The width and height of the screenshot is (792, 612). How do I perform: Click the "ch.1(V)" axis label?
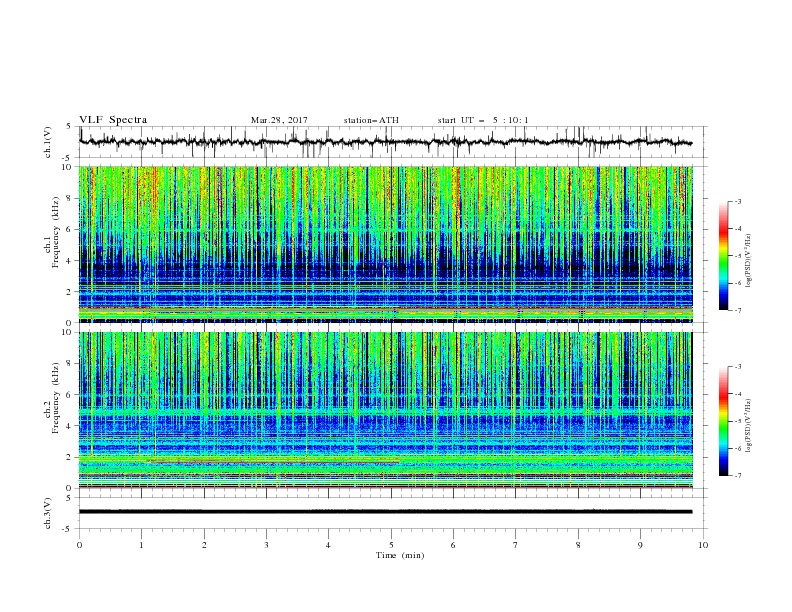pos(48,142)
